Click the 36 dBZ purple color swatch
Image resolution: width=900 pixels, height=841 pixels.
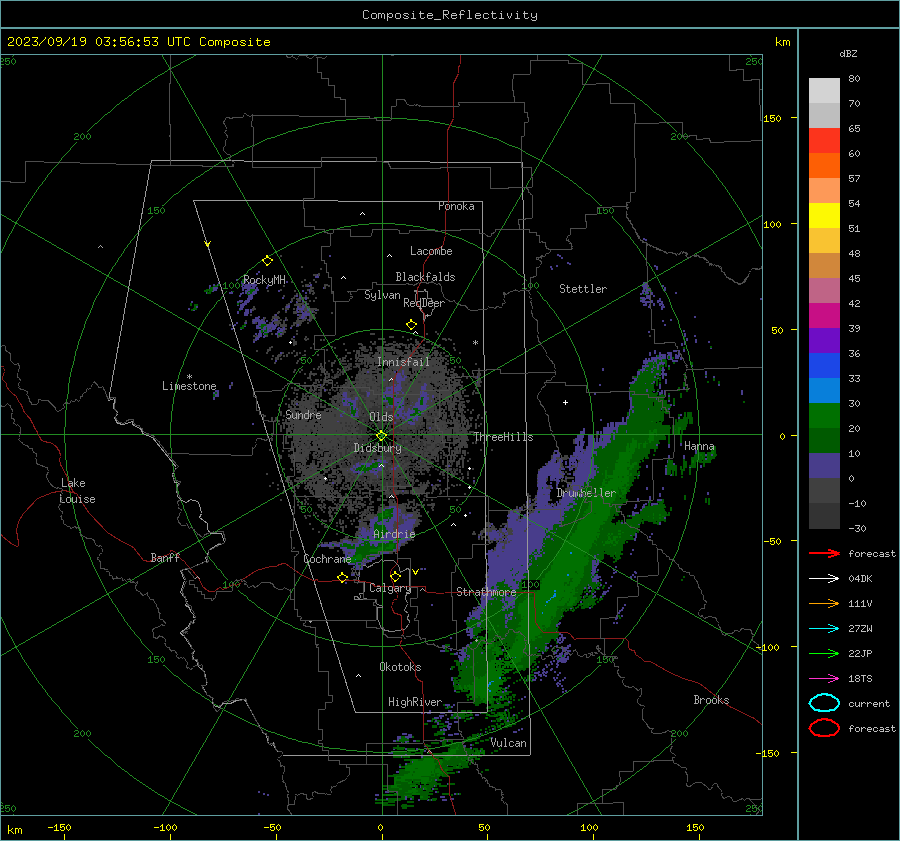click(824, 340)
